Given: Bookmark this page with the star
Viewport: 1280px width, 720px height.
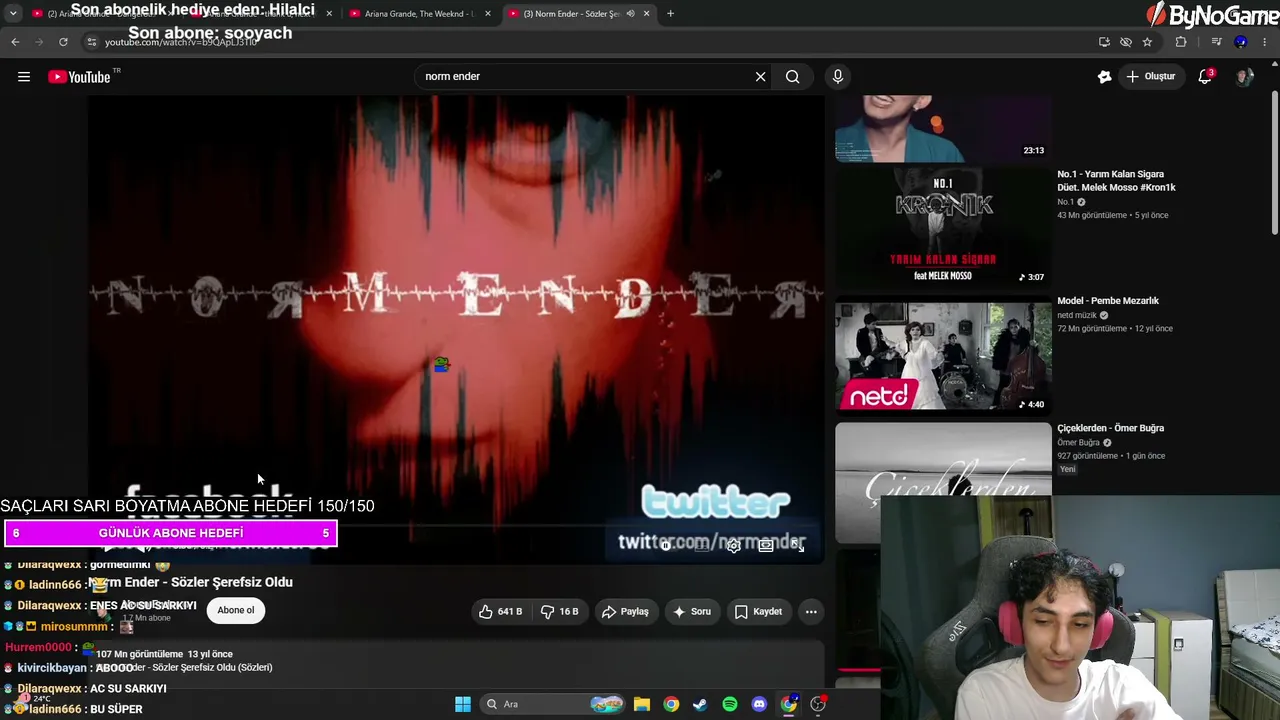Looking at the screenshot, I should point(1147,42).
